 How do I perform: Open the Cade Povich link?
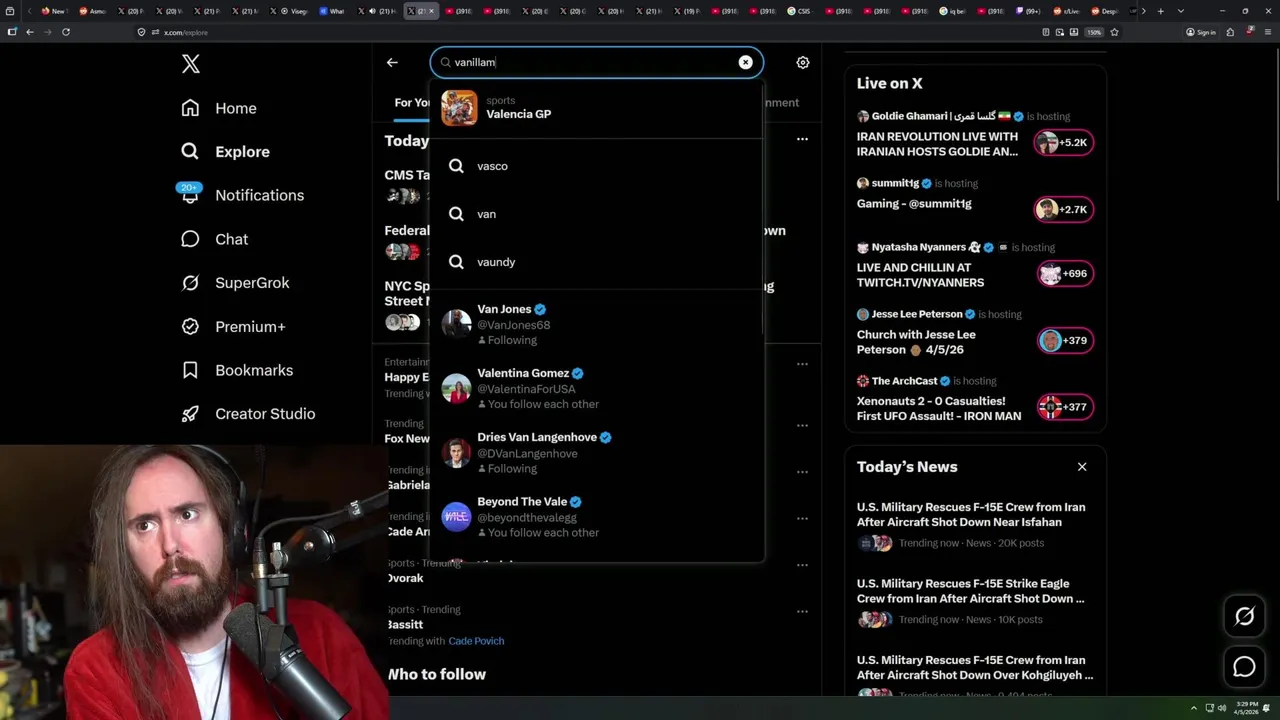(x=476, y=641)
